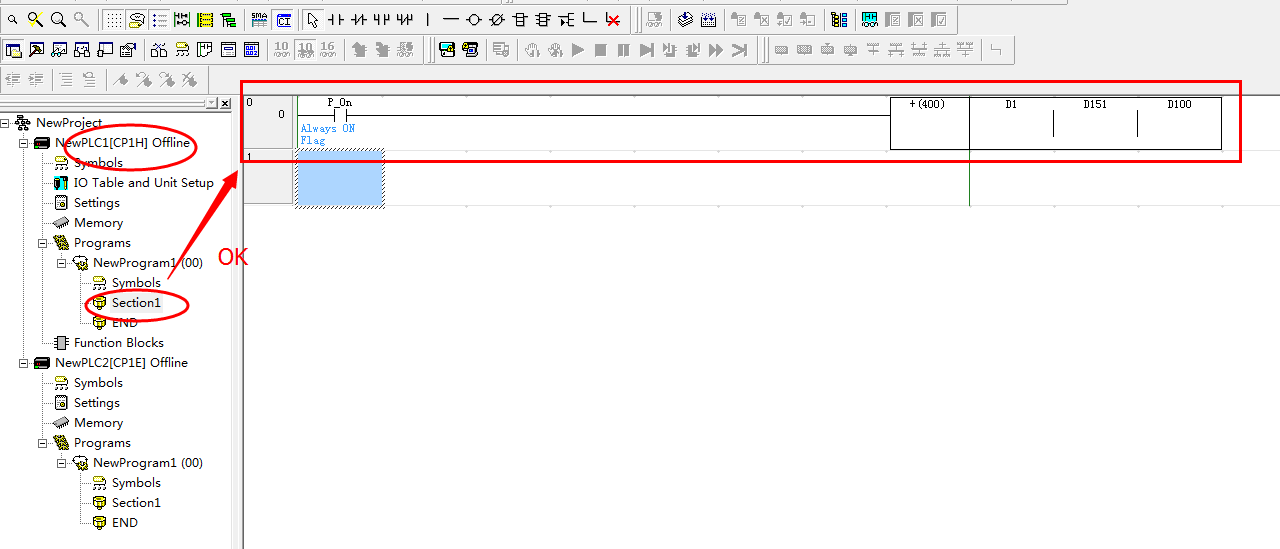Insert a new normally open contact

(336, 19)
